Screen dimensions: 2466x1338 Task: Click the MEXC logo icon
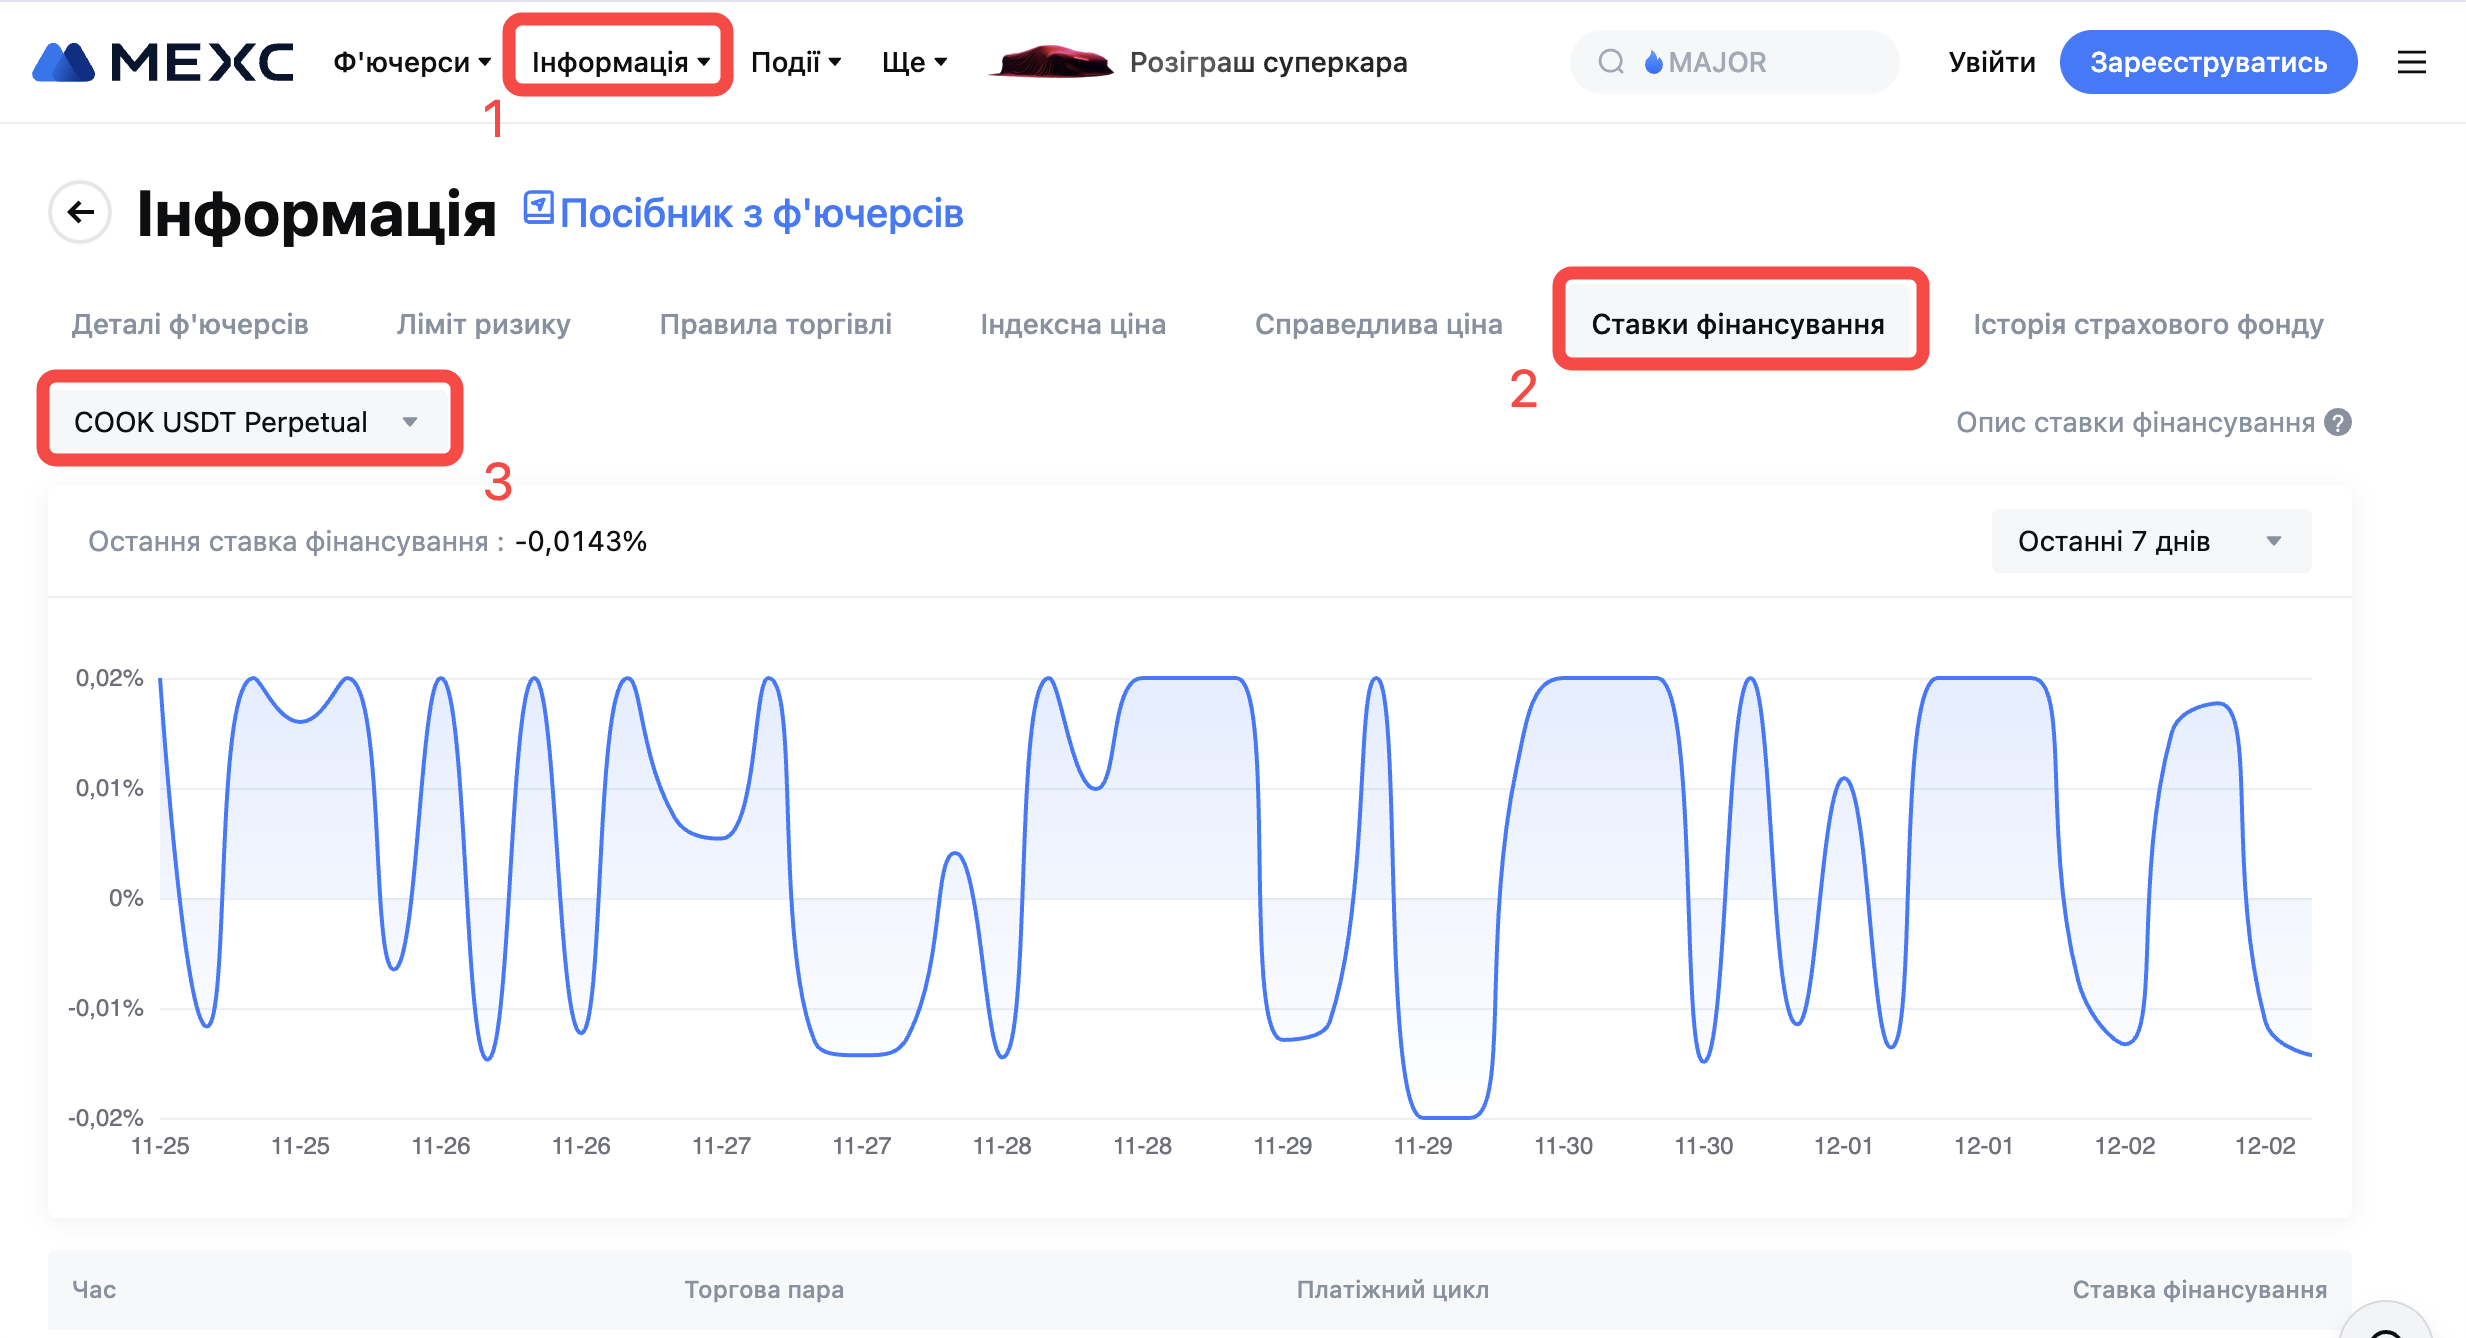point(64,62)
